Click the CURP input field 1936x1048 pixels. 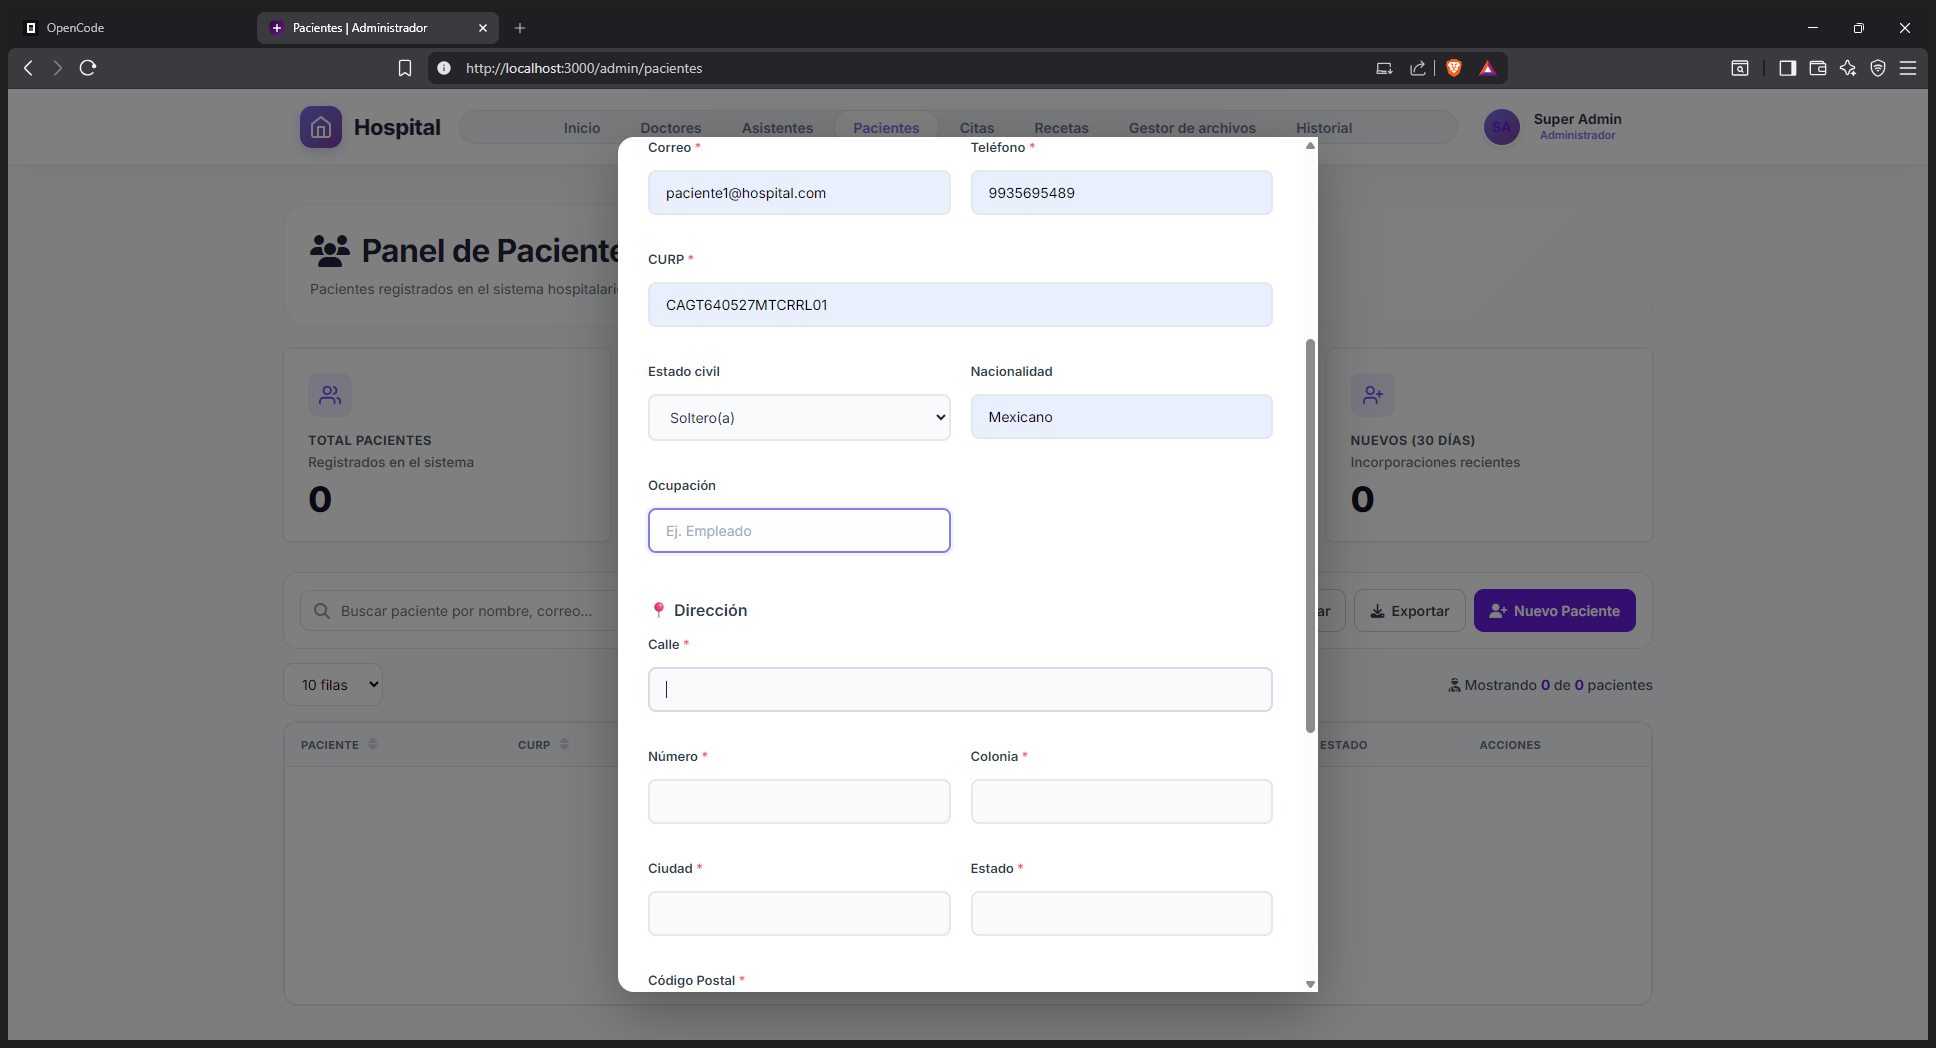[x=960, y=305]
